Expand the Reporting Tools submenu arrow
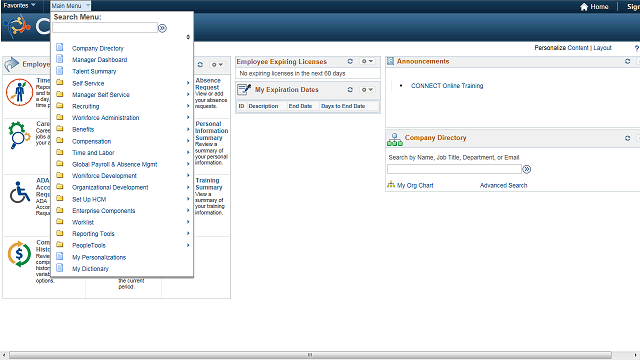 (x=188, y=233)
